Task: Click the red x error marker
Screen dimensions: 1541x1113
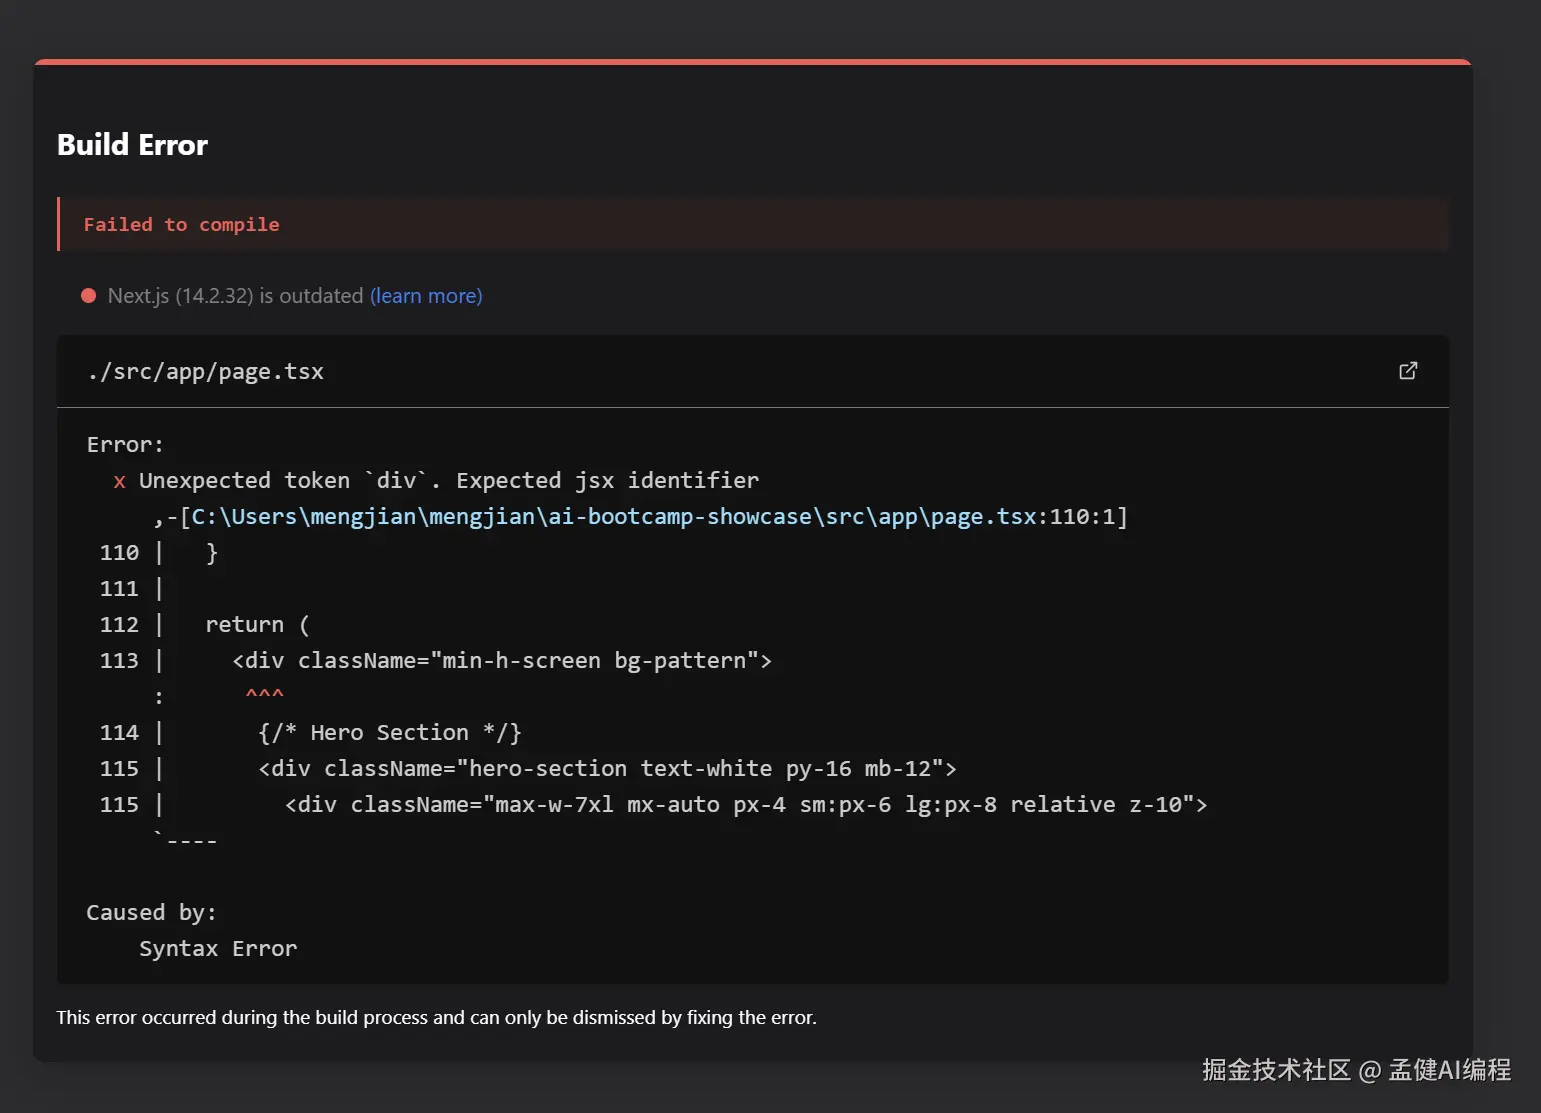Action: (120, 481)
